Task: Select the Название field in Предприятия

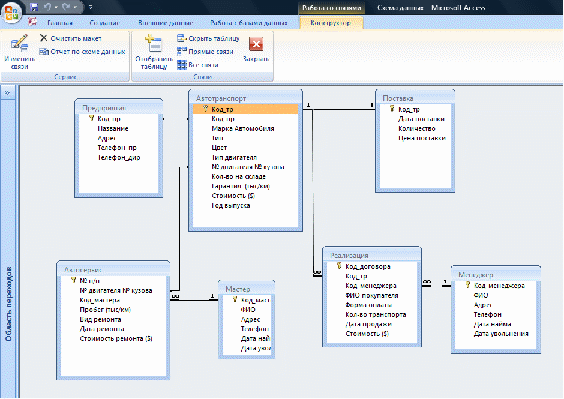Action: coord(113,128)
